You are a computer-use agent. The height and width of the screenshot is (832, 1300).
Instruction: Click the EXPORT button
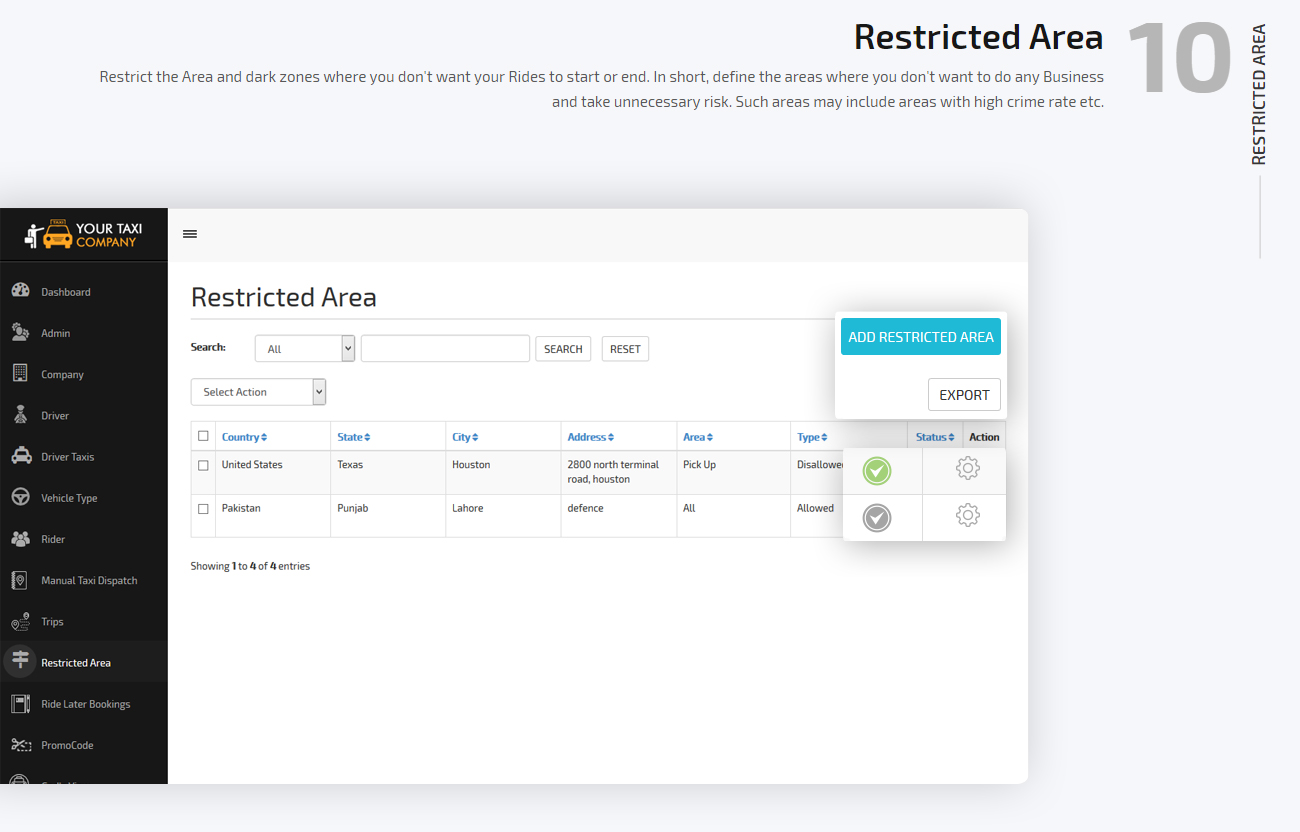click(964, 394)
